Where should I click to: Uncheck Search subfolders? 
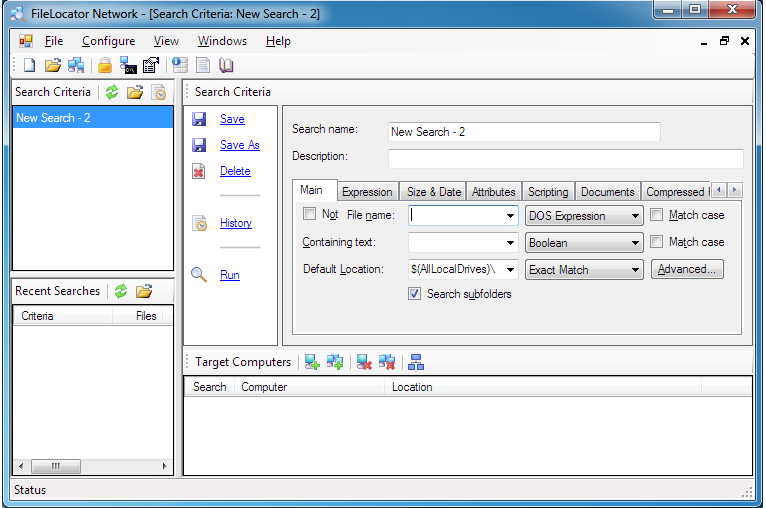point(414,294)
